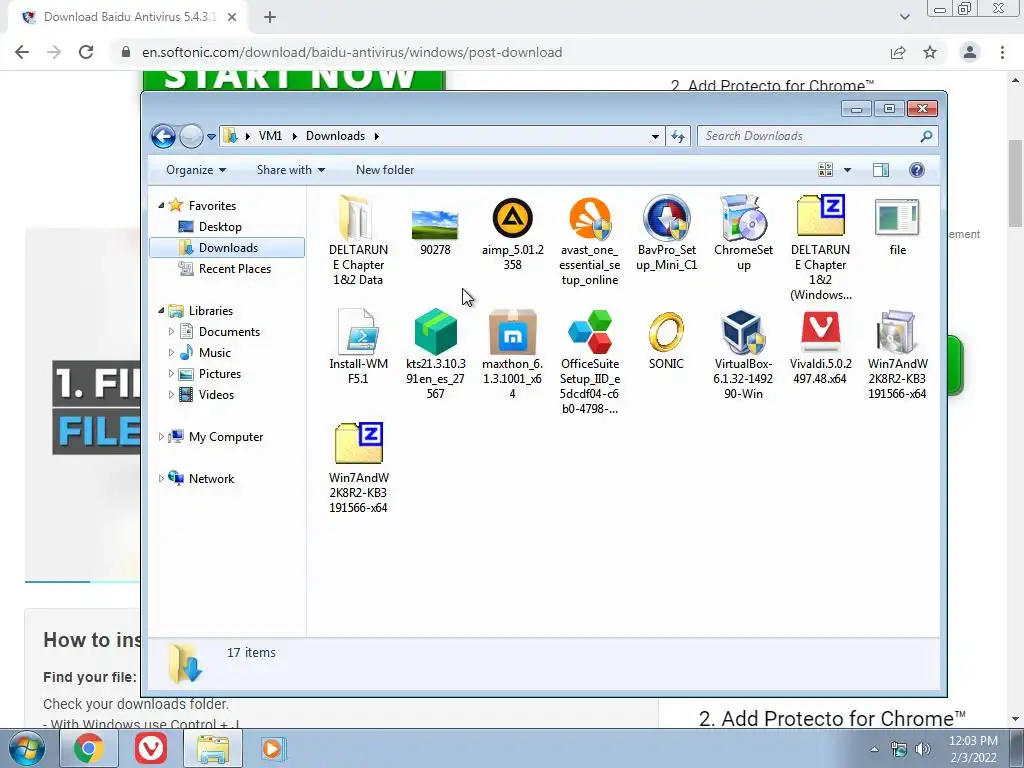Screen dimensions: 1024x768
Task: Click the taskbar volume speaker icon
Action: click(922, 749)
